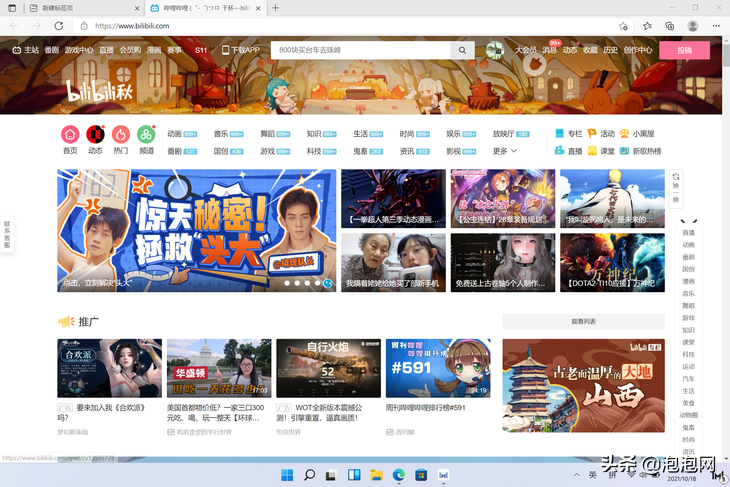Open the 频道 channels green icon
Image resolution: width=730 pixels, height=487 pixels.
coord(146,135)
